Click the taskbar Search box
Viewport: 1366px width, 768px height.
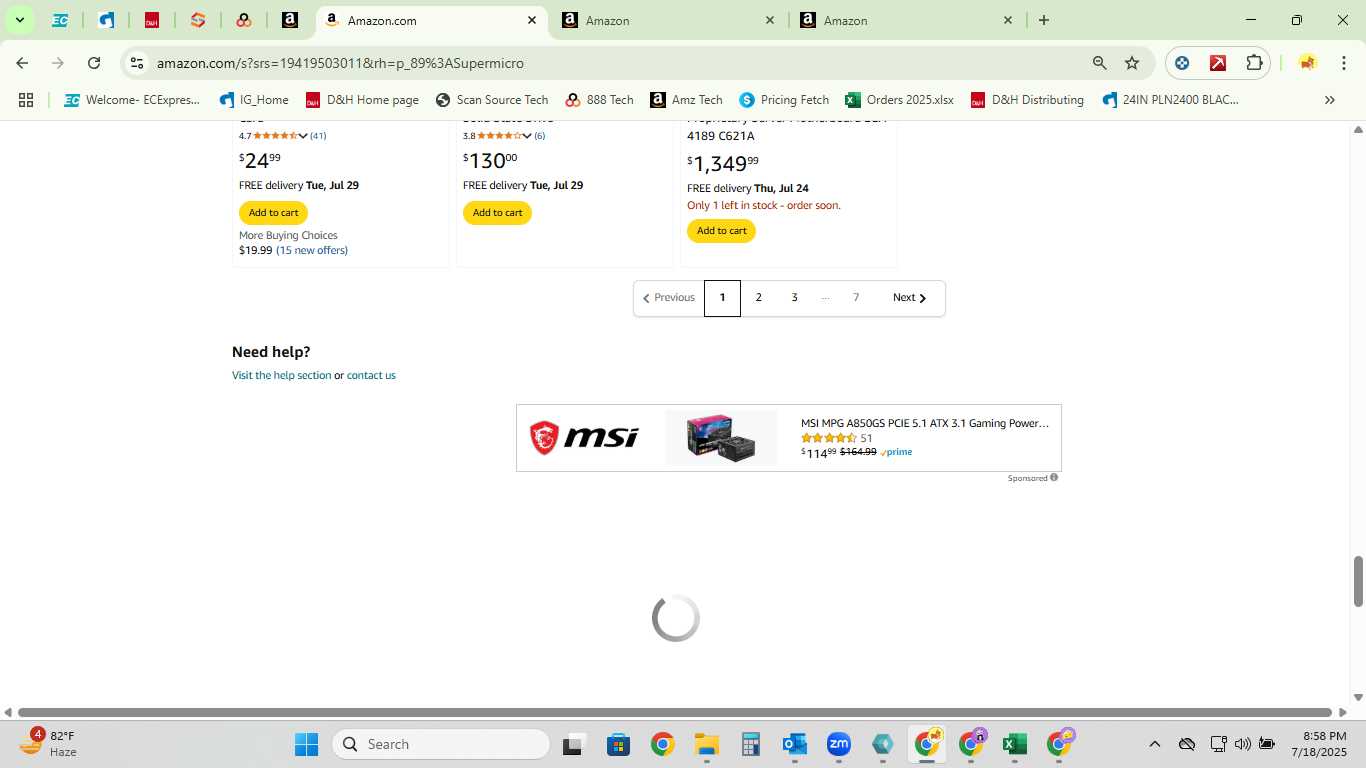(x=441, y=744)
